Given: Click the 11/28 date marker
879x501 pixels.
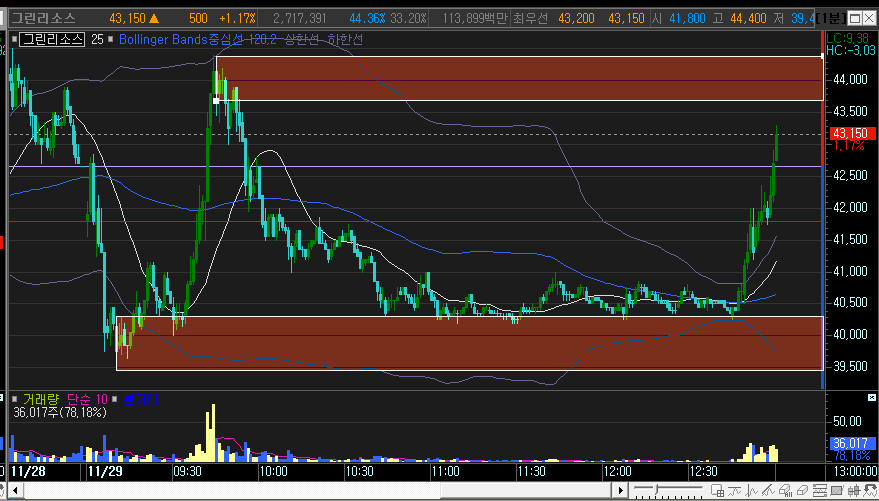Looking at the screenshot, I should [28, 470].
